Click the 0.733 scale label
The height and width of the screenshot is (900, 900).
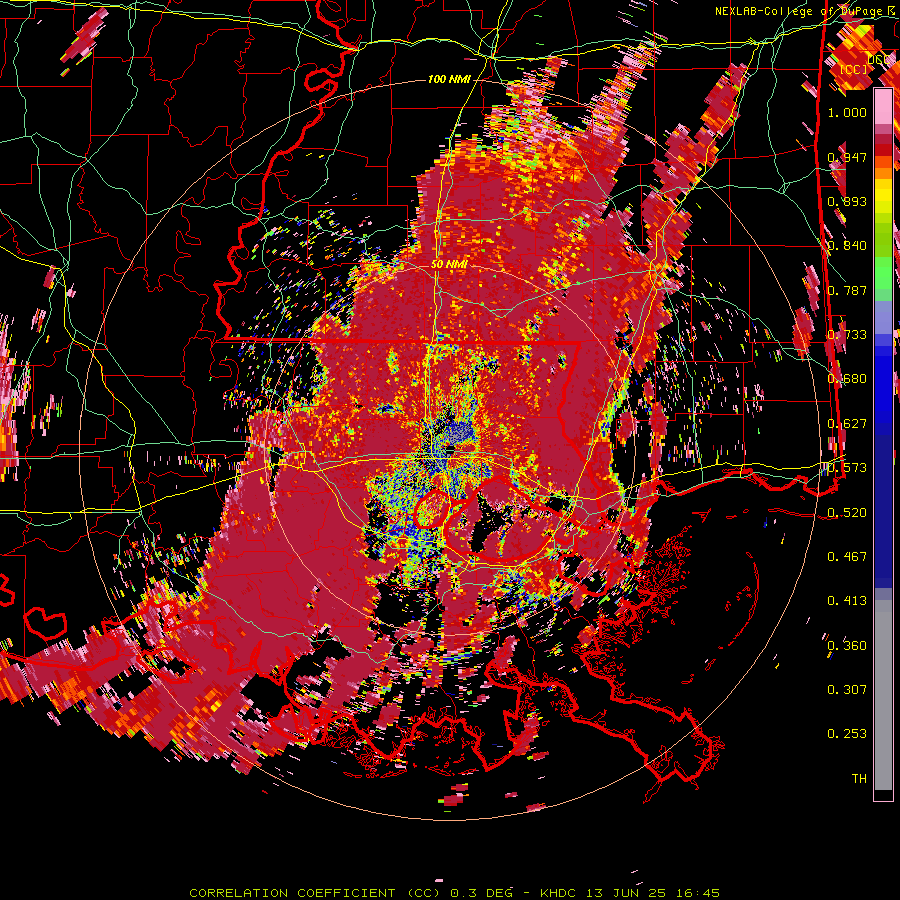click(847, 335)
